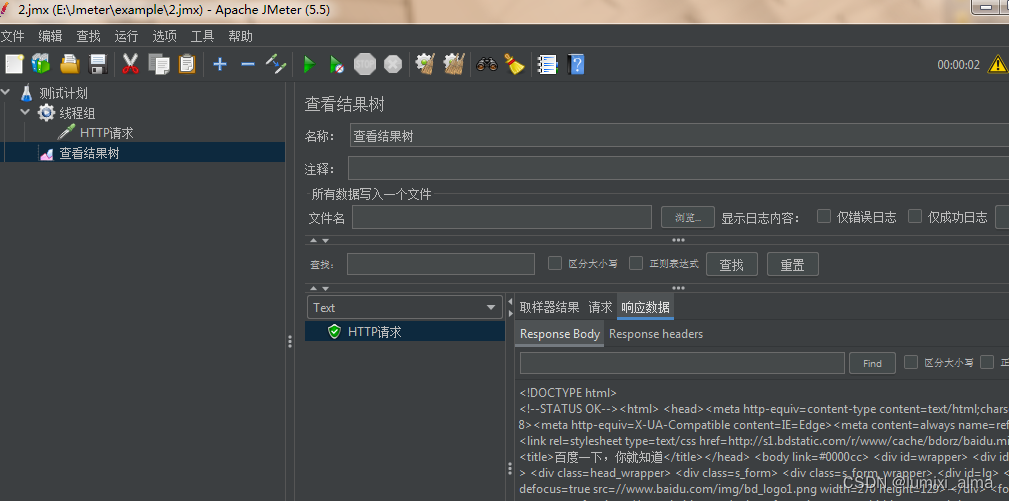Click the Cut scissors icon

[x=131, y=64]
